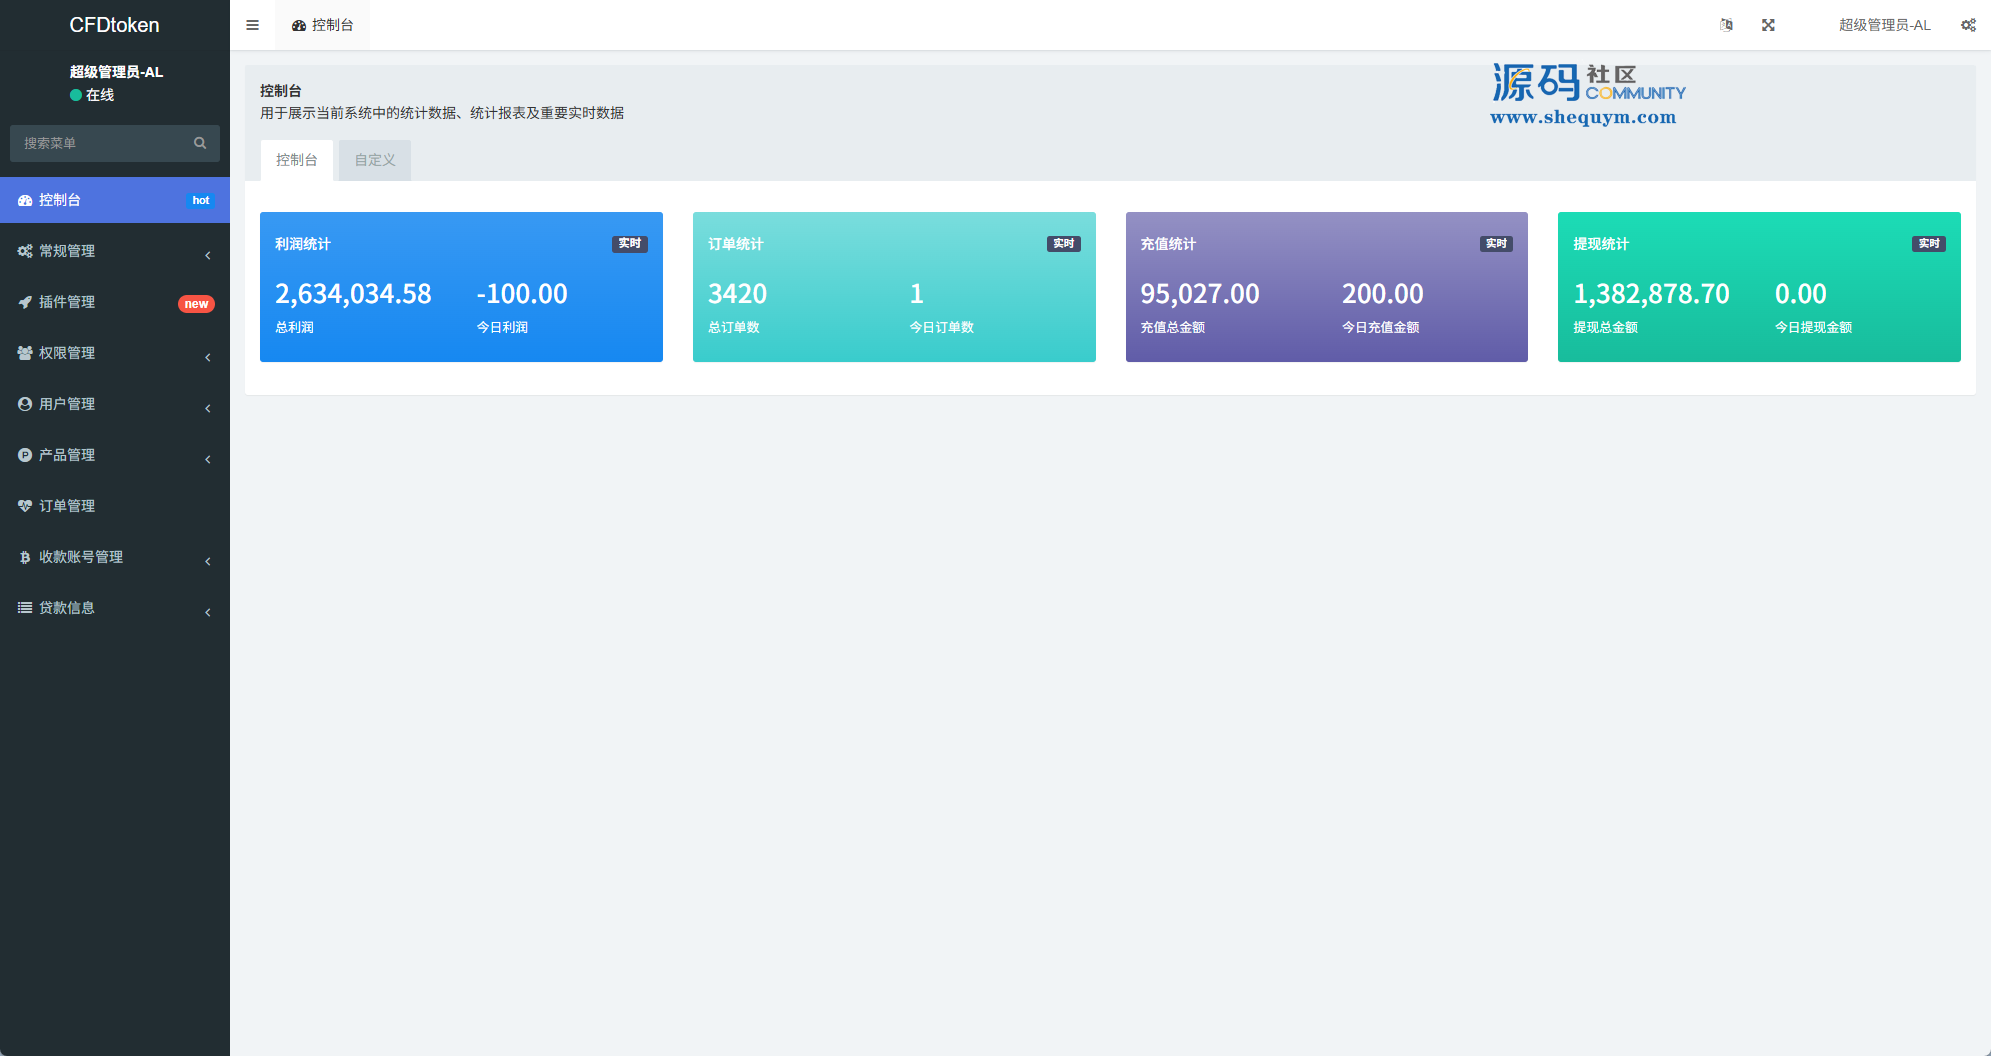
Task: Click the rocket icon for 插件管理
Action: [25, 302]
